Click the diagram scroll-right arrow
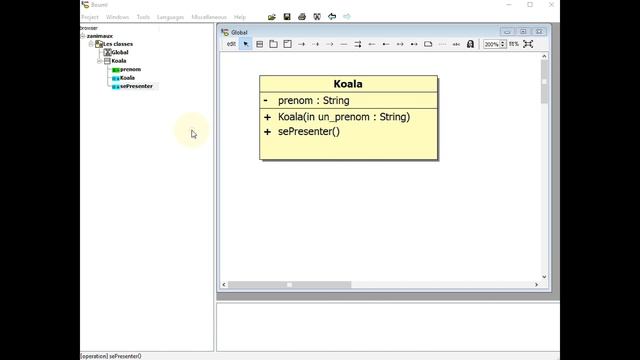Screen dimensions: 640x360 tap(536, 284)
